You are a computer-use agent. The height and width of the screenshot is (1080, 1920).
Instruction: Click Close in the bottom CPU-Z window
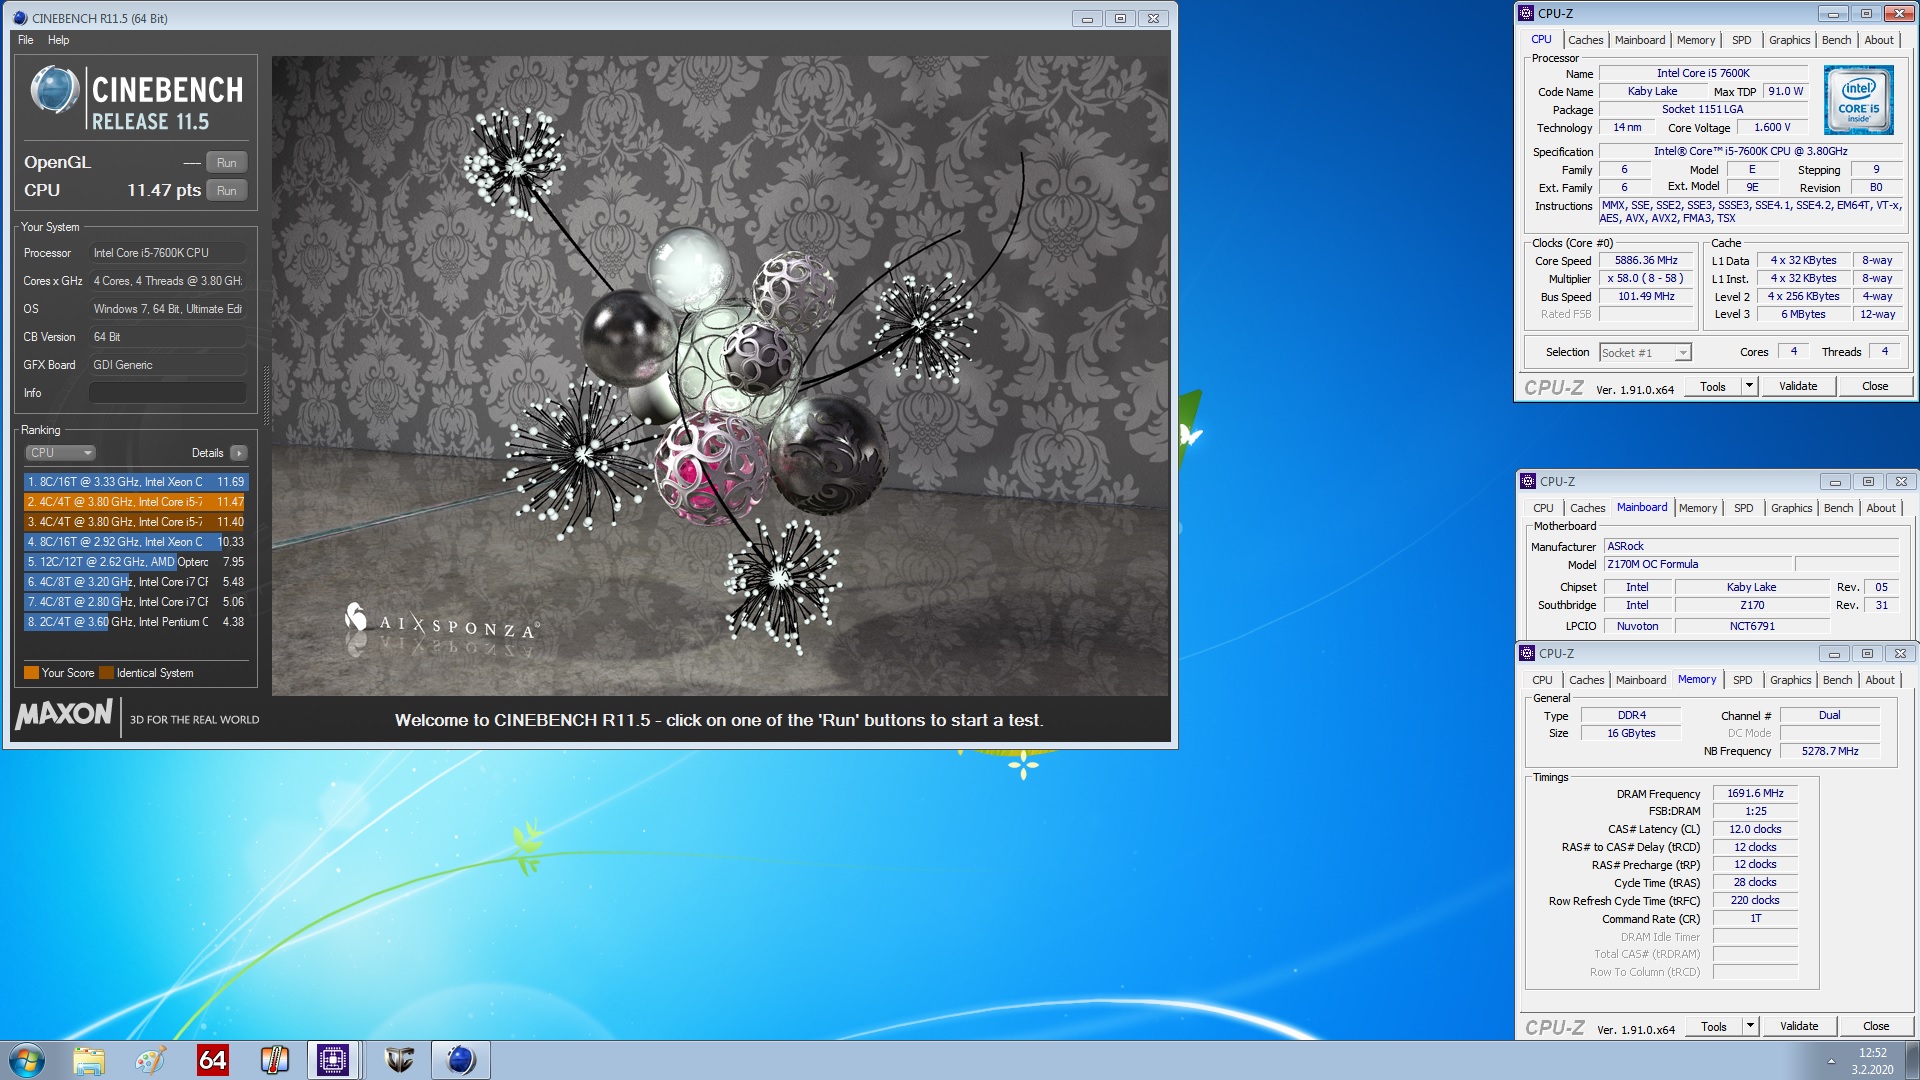click(1876, 1026)
